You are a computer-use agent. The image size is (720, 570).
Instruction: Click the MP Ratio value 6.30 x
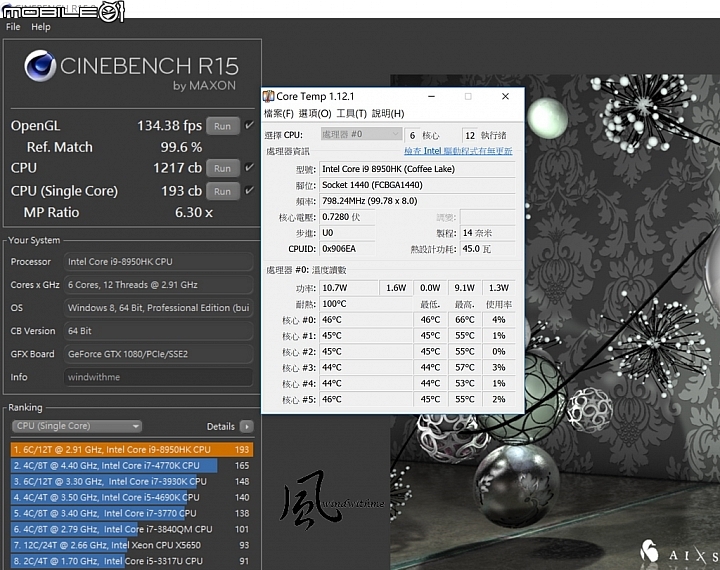click(194, 213)
